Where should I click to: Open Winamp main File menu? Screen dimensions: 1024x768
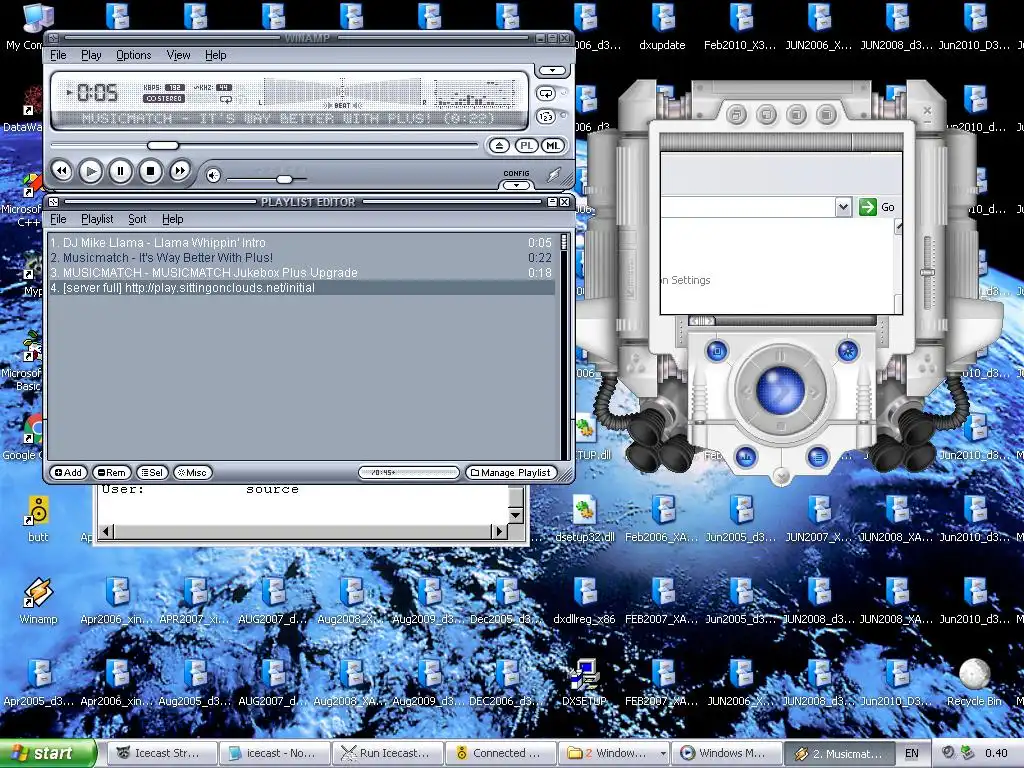pos(58,55)
